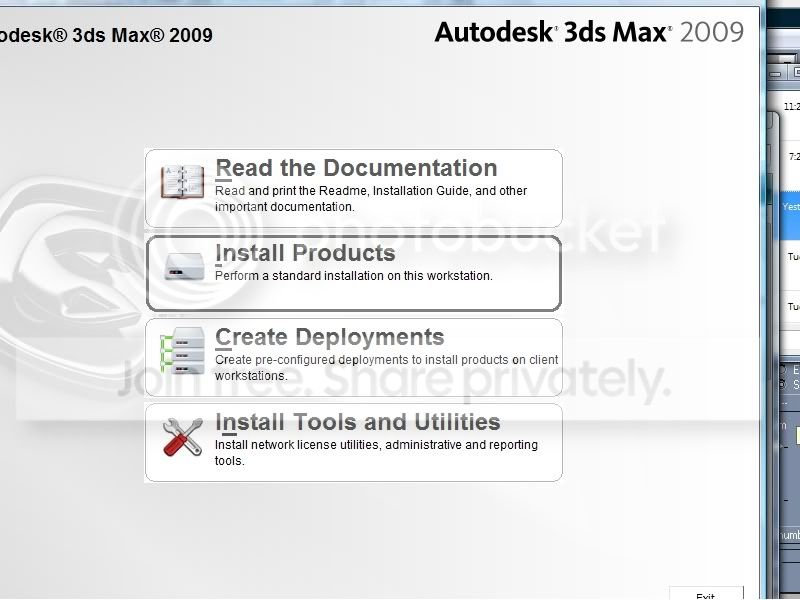This screenshot has height=600, width=800.
Task: Choose the Install Products heading
Action: click(x=305, y=253)
